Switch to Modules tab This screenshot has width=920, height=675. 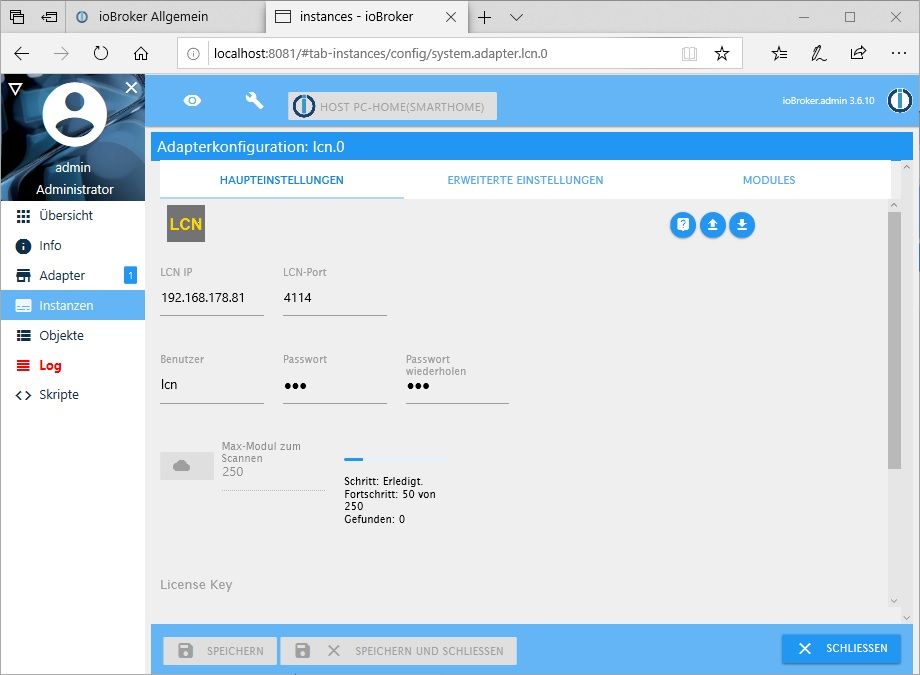pyautogui.click(x=769, y=180)
